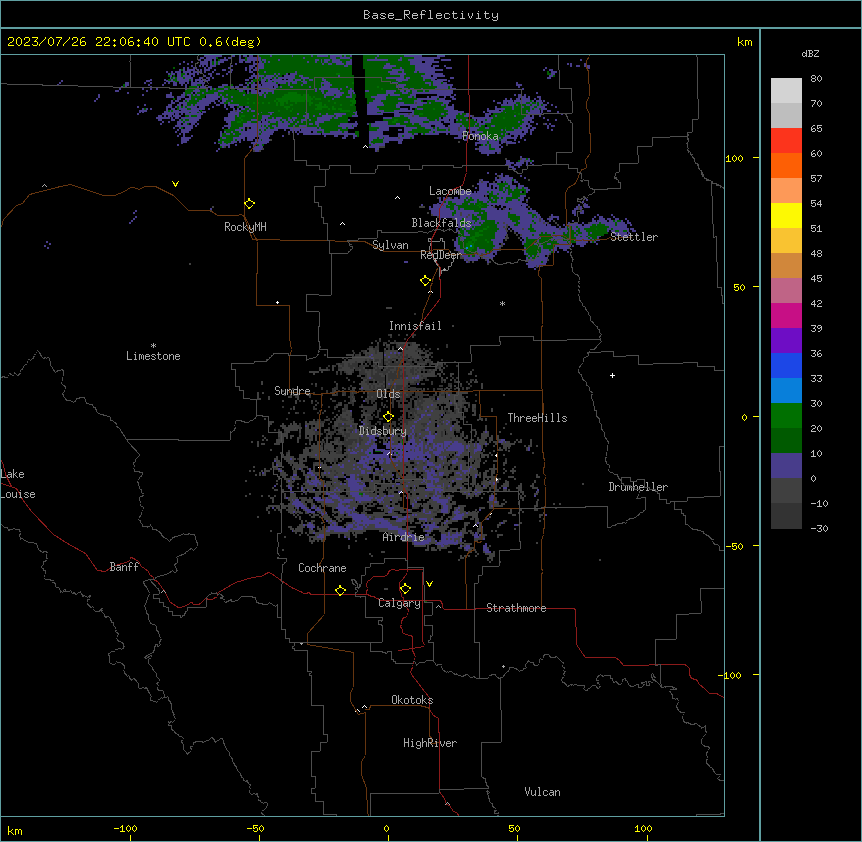Click the Strathmore label
The height and width of the screenshot is (842, 862).
click(x=516, y=608)
